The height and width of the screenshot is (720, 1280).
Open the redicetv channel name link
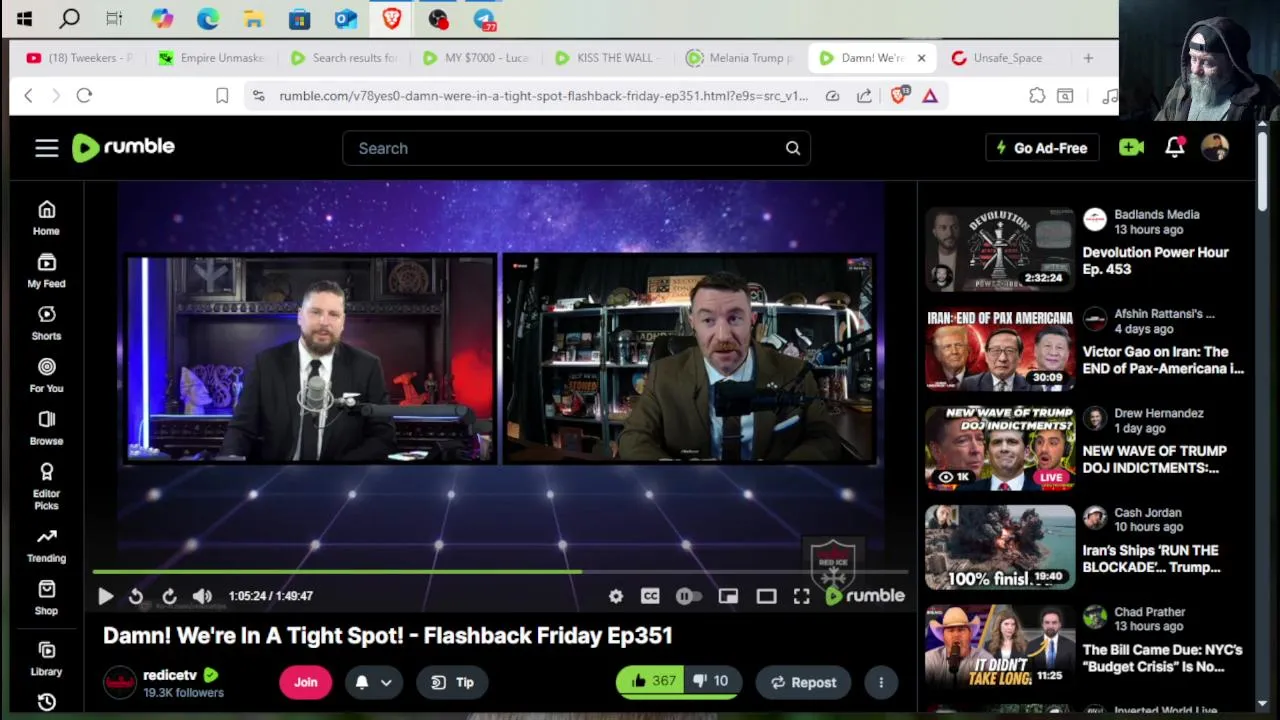(x=170, y=675)
